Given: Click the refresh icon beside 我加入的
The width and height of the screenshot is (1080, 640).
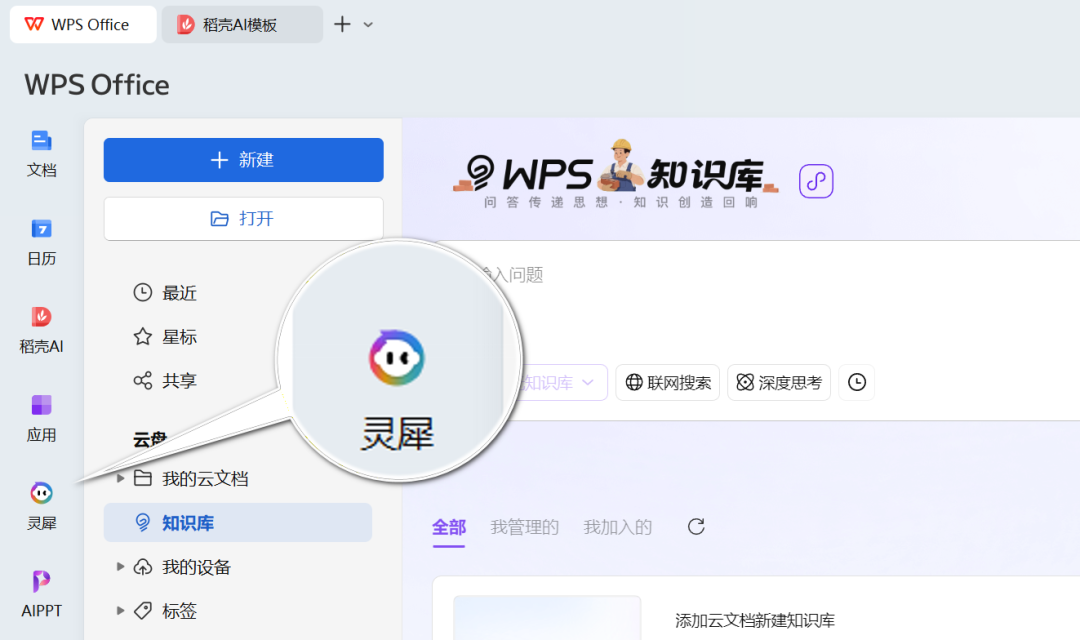Looking at the screenshot, I should [696, 527].
